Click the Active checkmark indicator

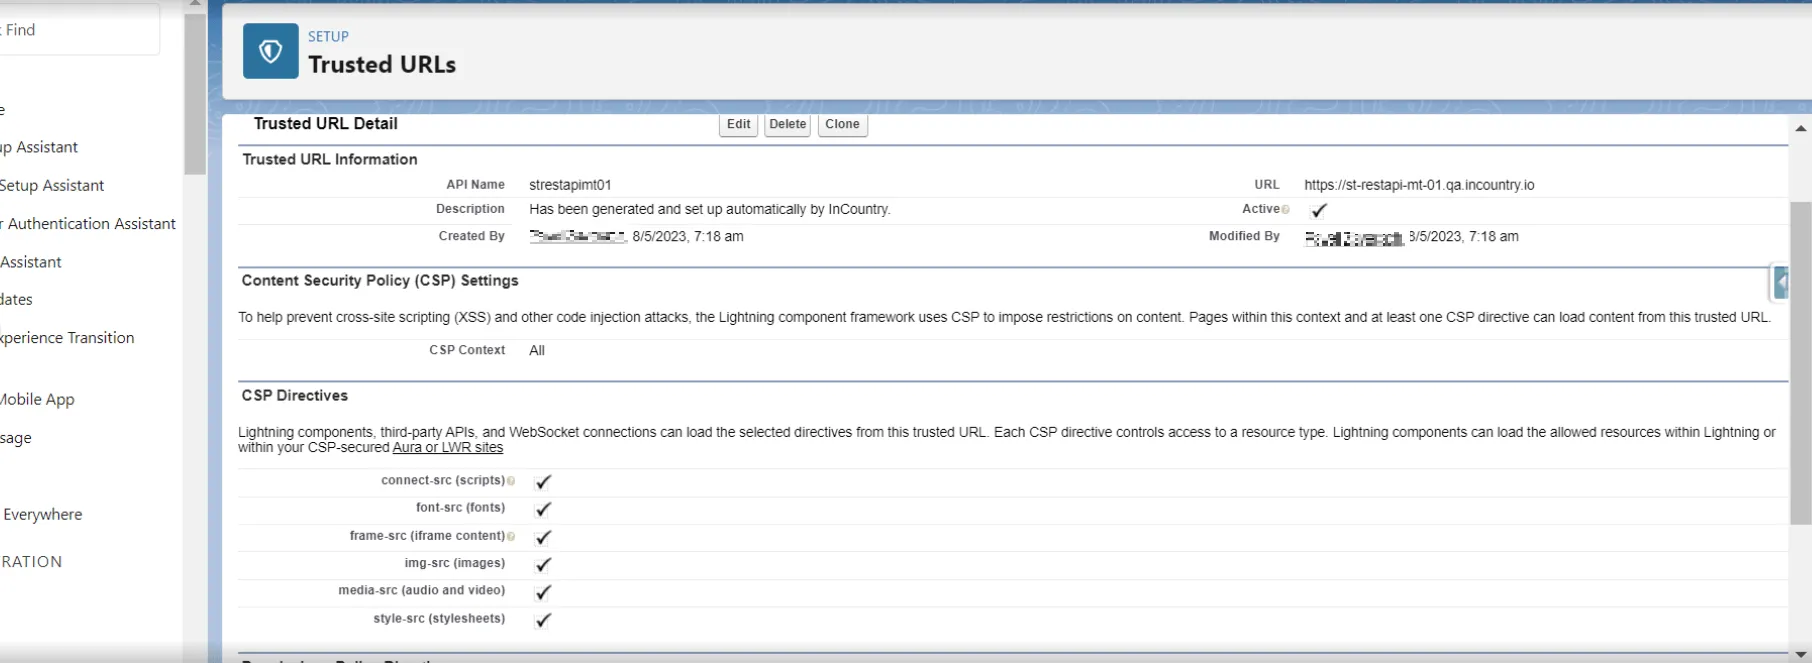[1319, 210]
